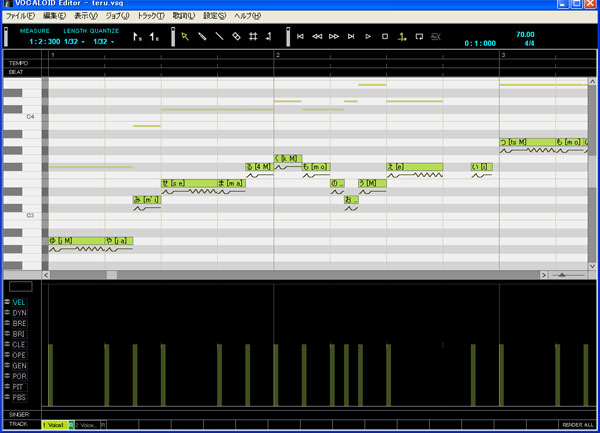Toggle loop playback icon

pos(419,37)
